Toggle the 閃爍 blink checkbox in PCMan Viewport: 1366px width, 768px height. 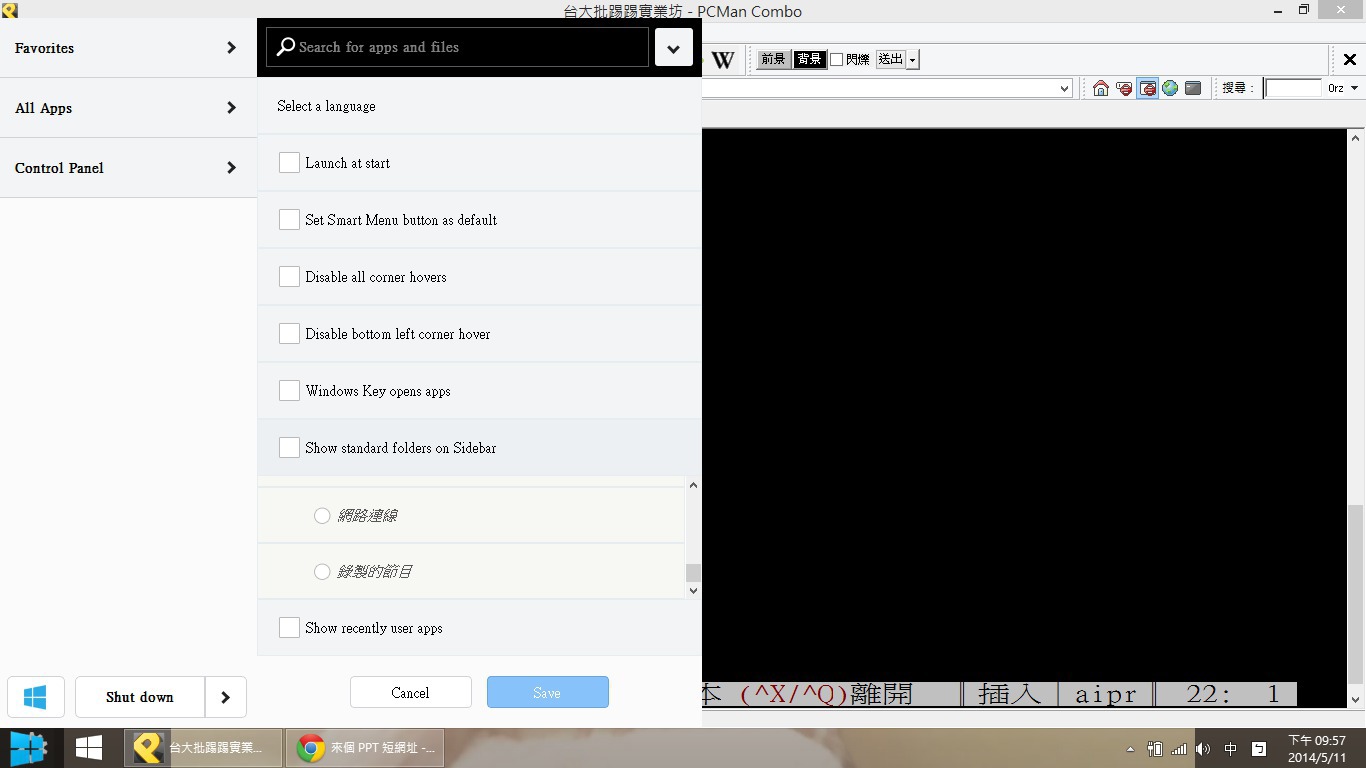click(x=837, y=59)
